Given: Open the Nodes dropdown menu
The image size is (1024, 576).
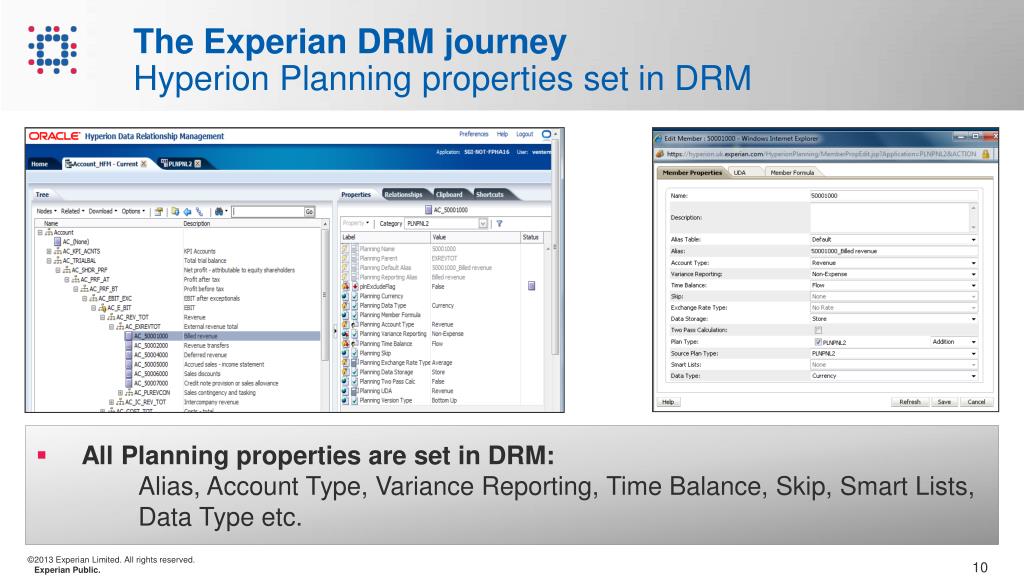Looking at the screenshot, I should [x=46, y=212].
